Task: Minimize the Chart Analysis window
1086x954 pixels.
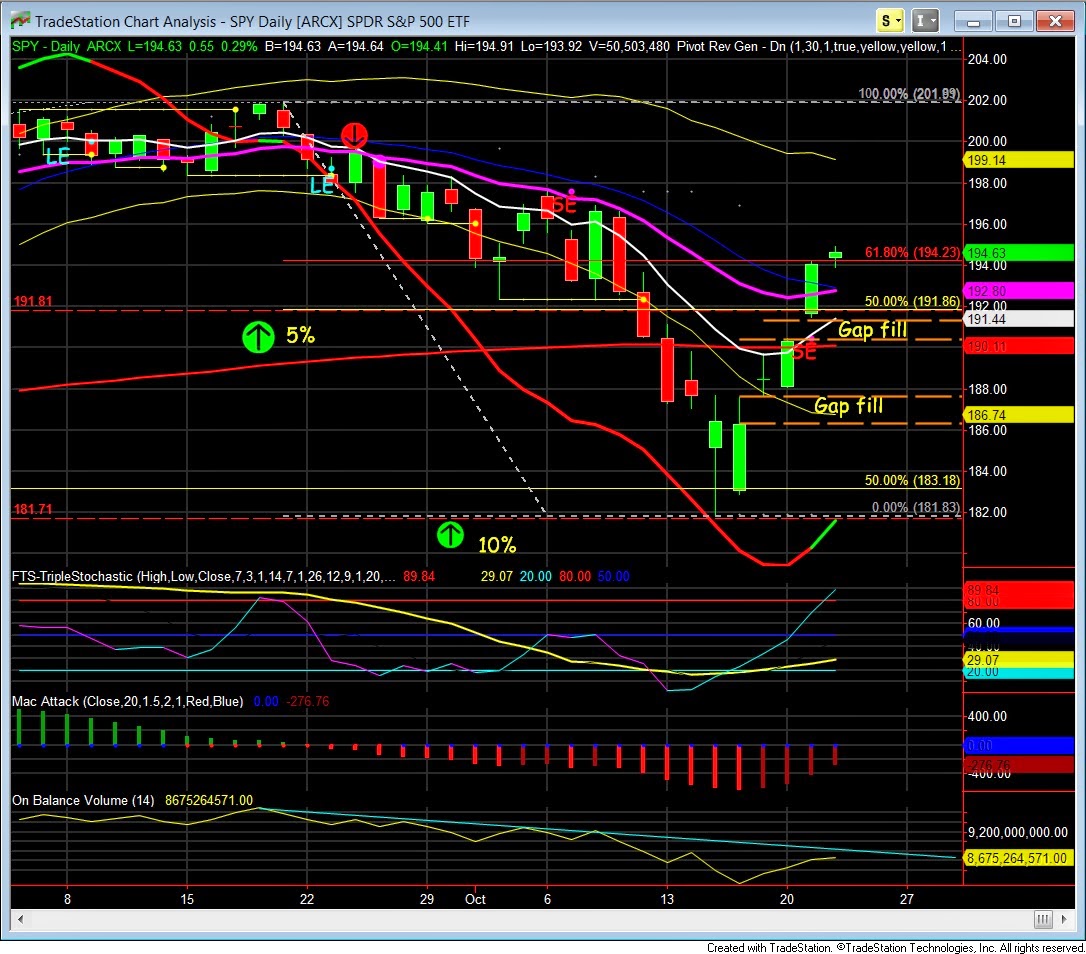Action: coord(972,21)
